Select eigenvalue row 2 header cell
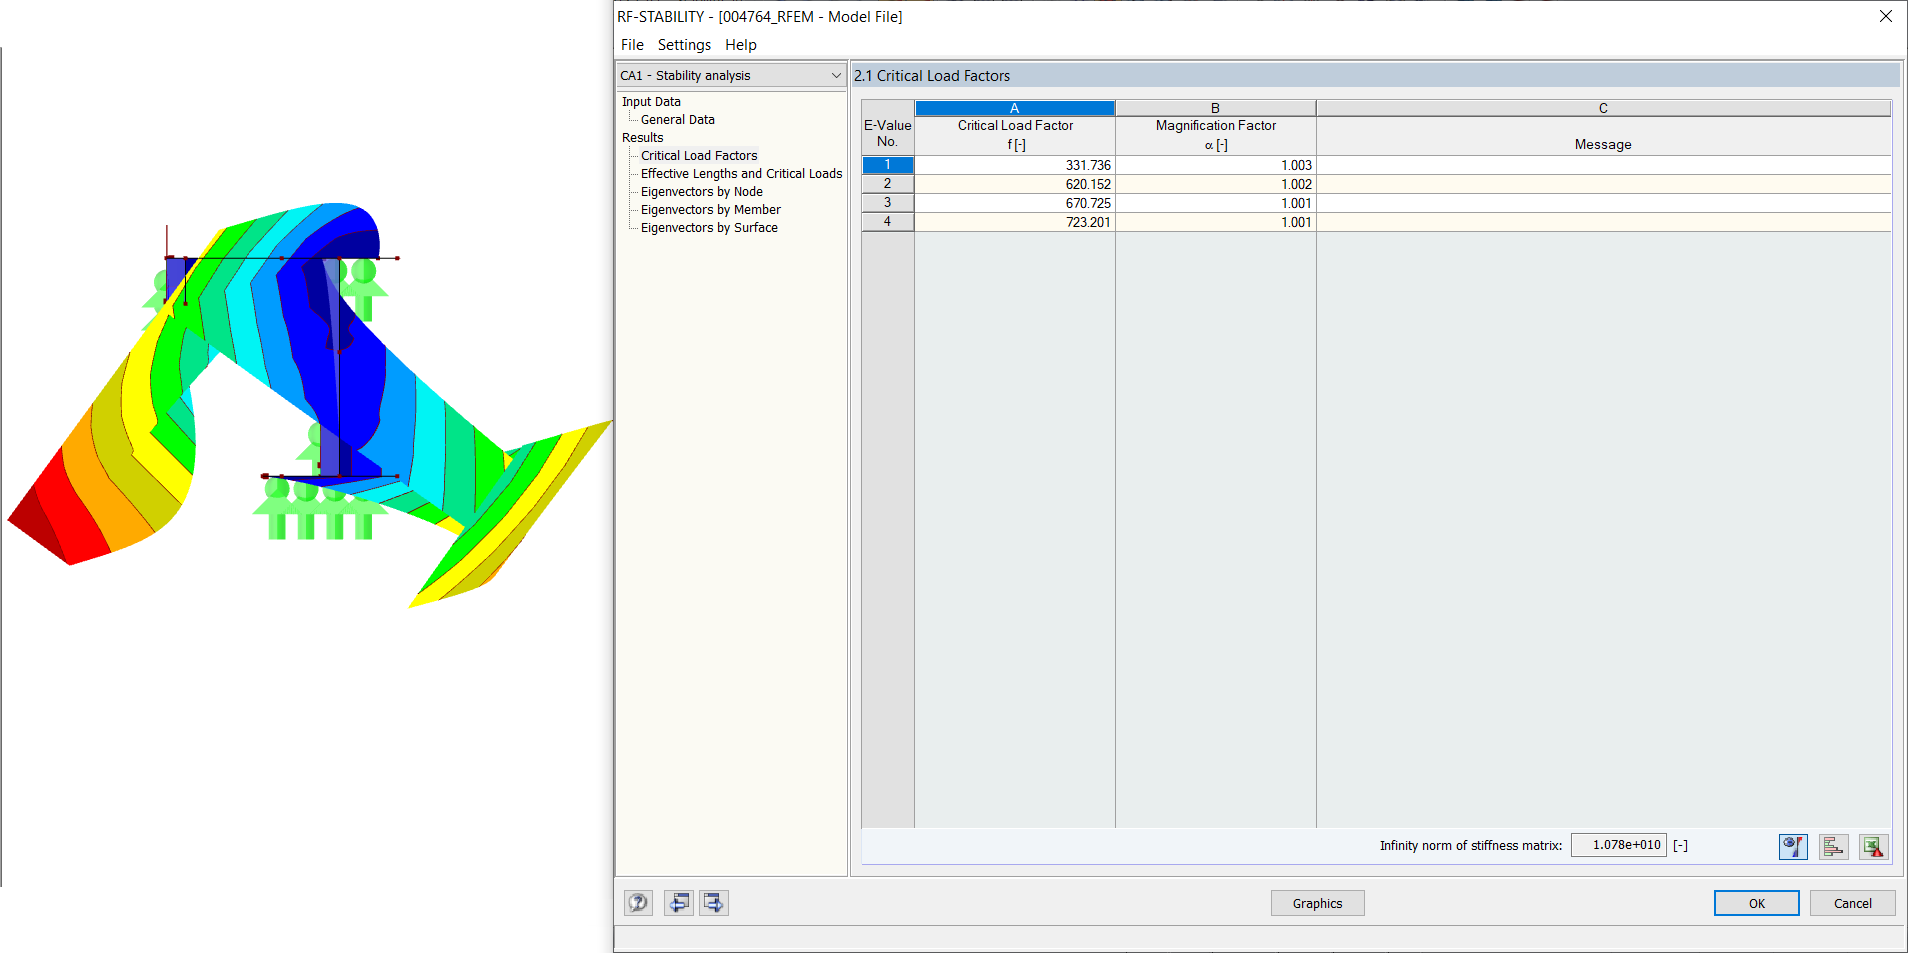 click(x=887, y=183)
